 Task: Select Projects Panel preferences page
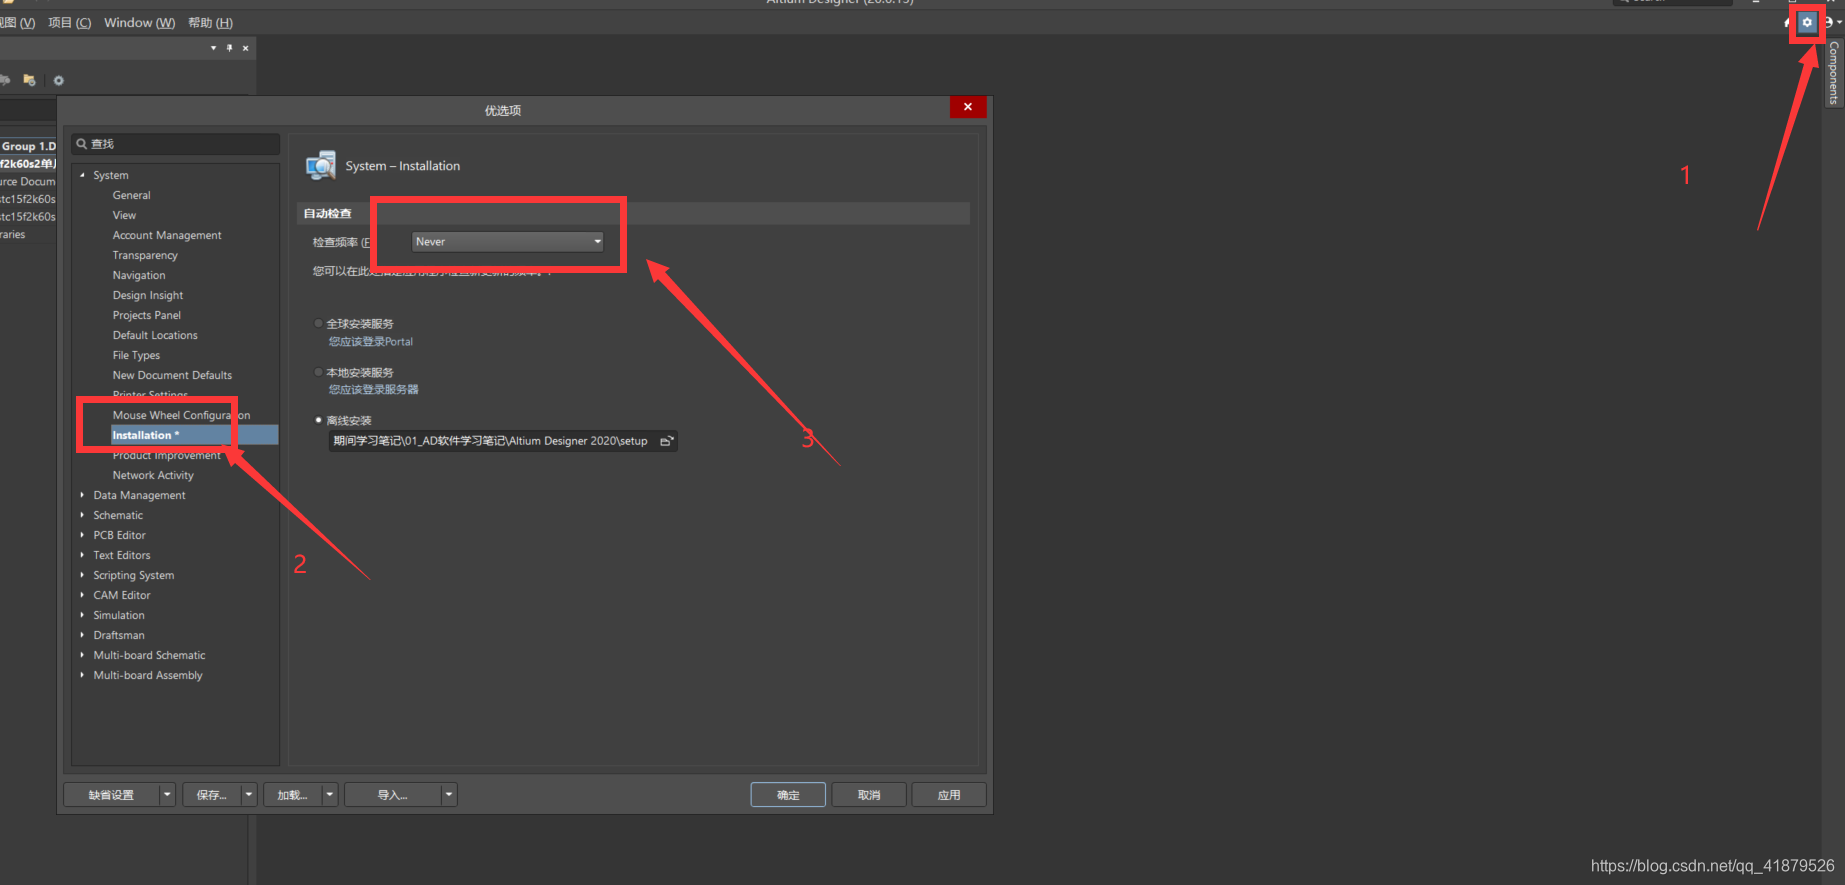[x=147, y=315]
